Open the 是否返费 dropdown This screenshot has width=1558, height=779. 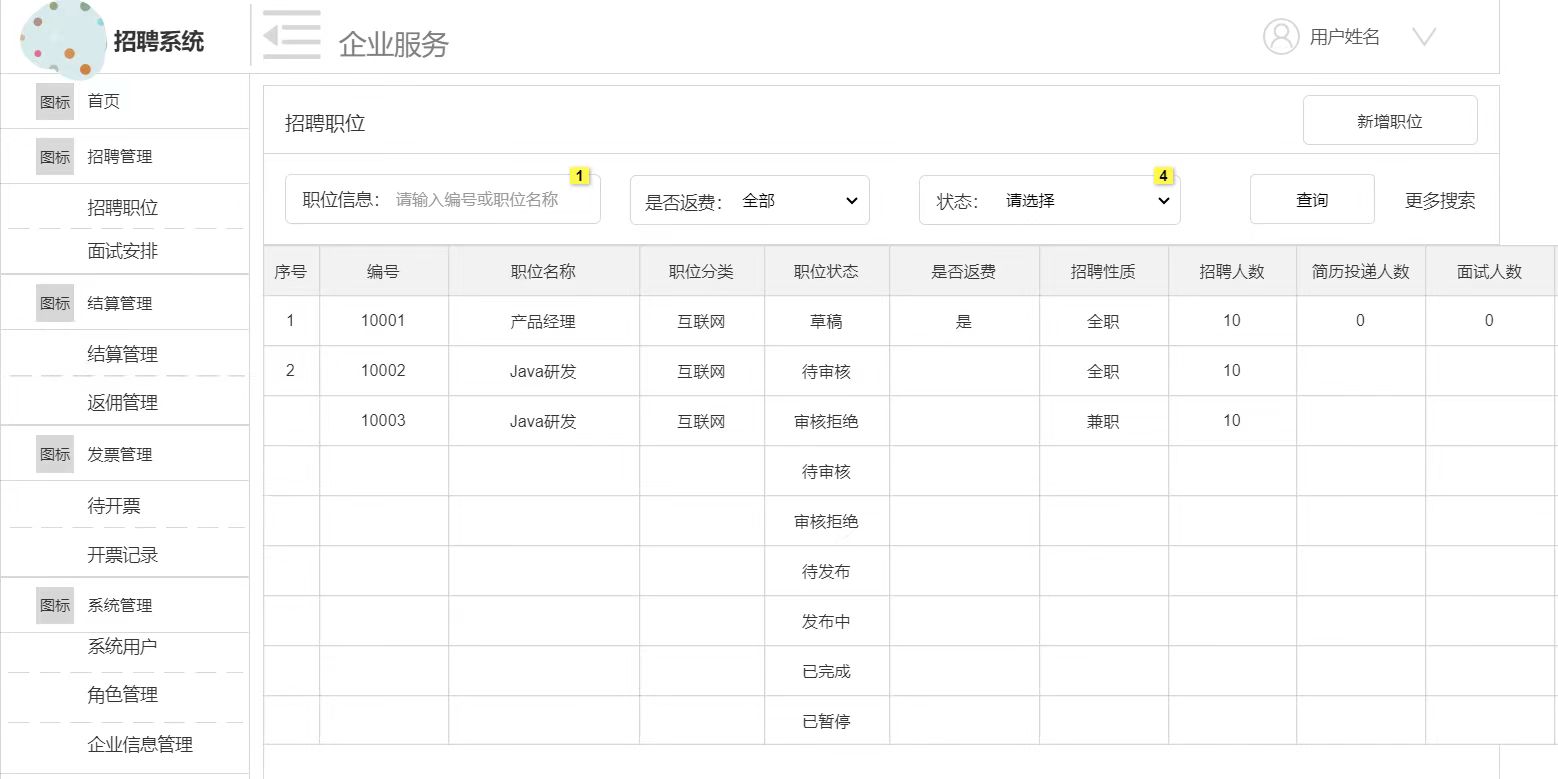(x=750, y=200)
